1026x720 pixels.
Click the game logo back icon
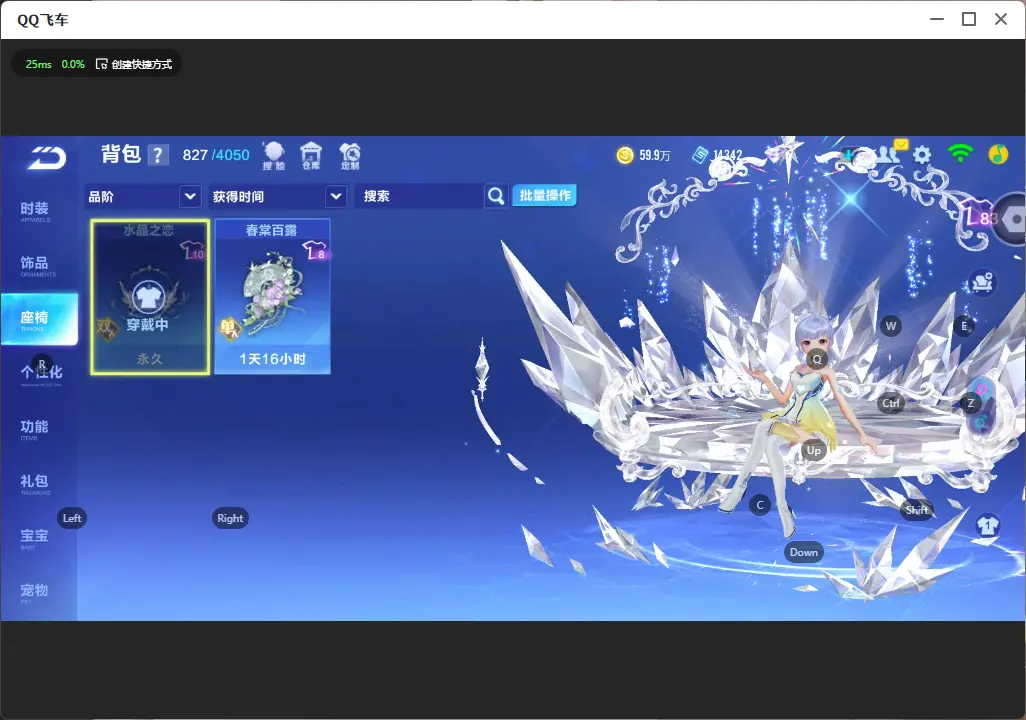46,158
